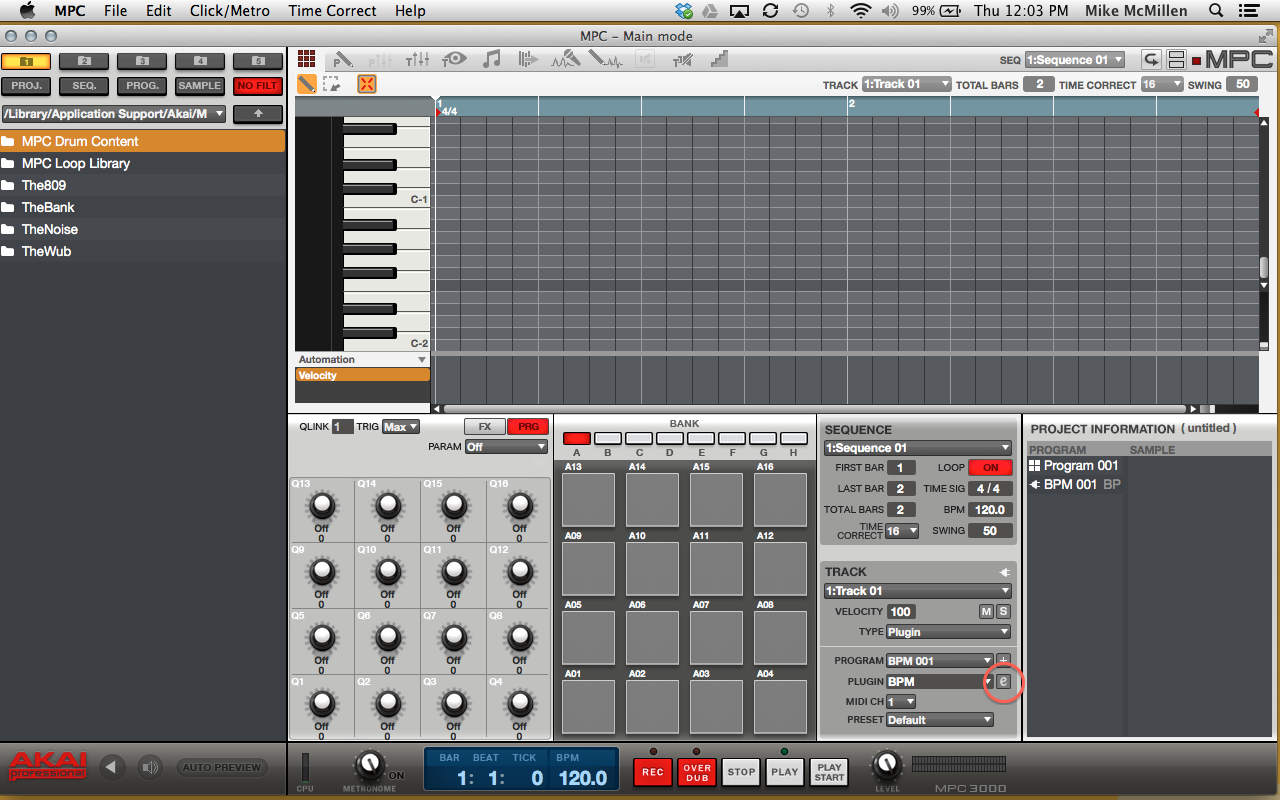Open Song mode music note icon
Viewport: 1280px width, 800px height.
491,60
